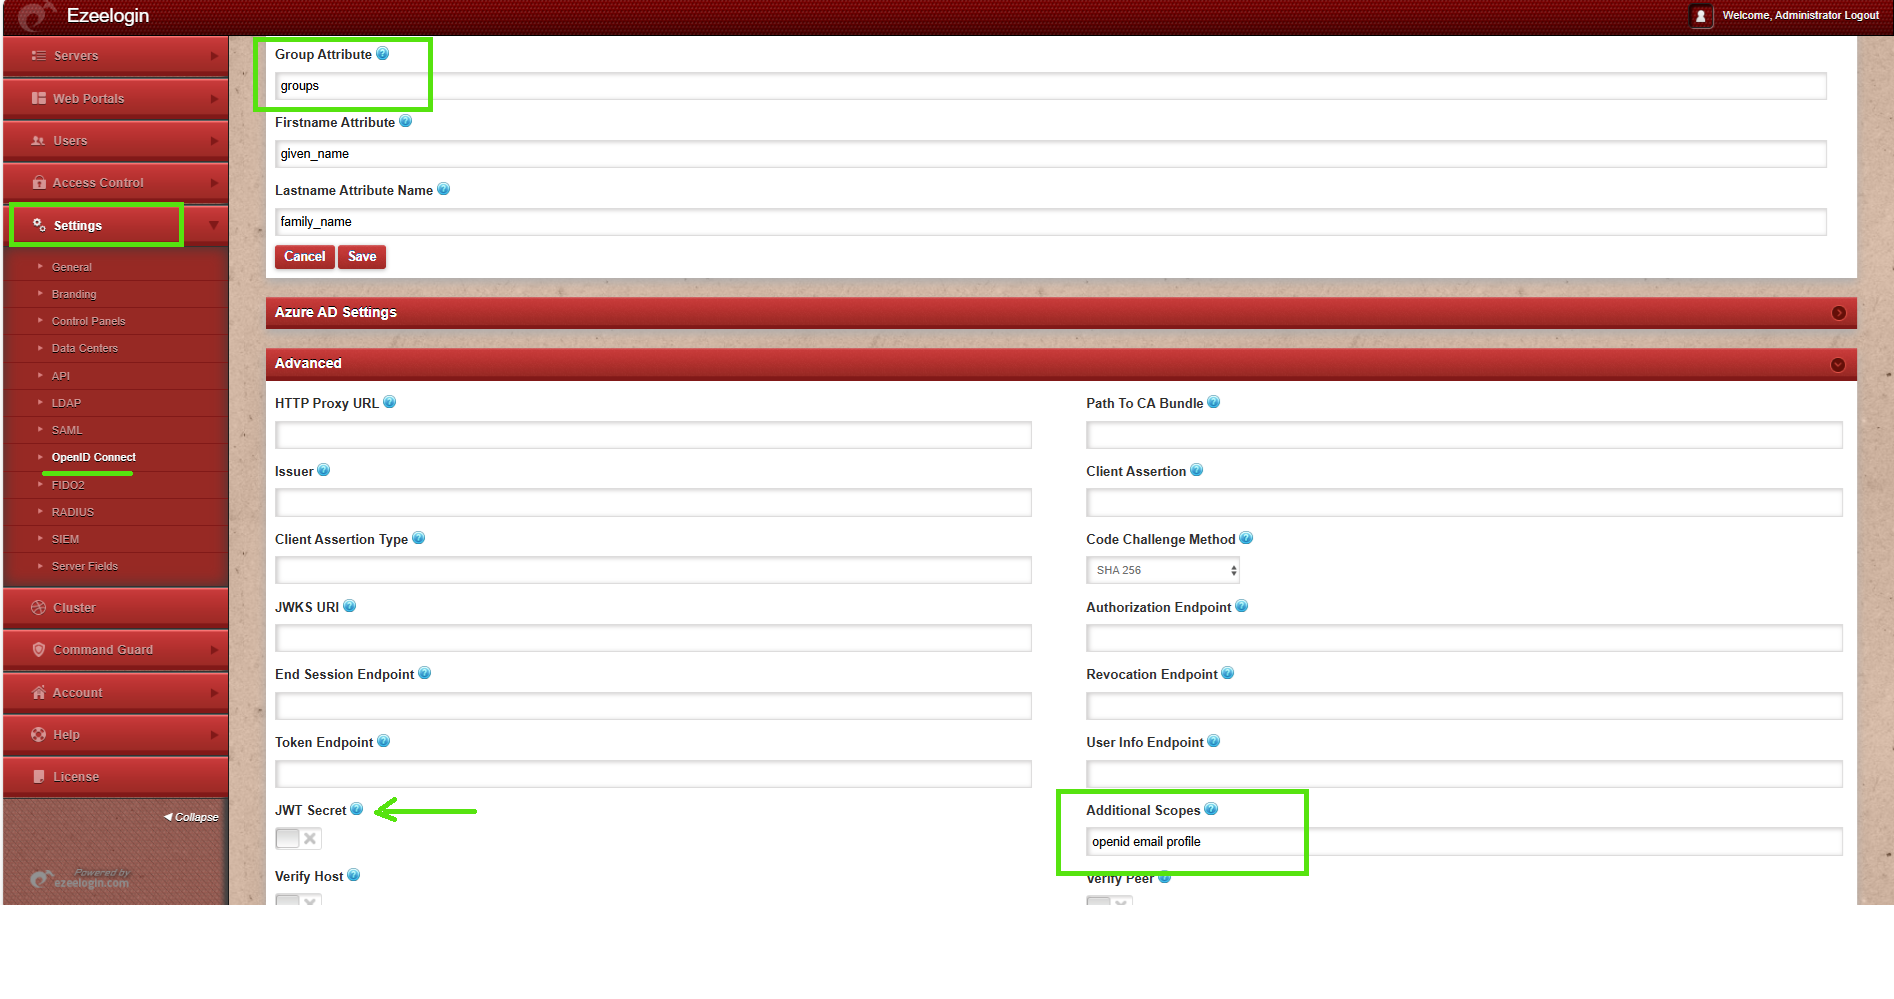Click help icon next to Additional Scopes
1894x999 pixels.
click(x=1211, y=809)
